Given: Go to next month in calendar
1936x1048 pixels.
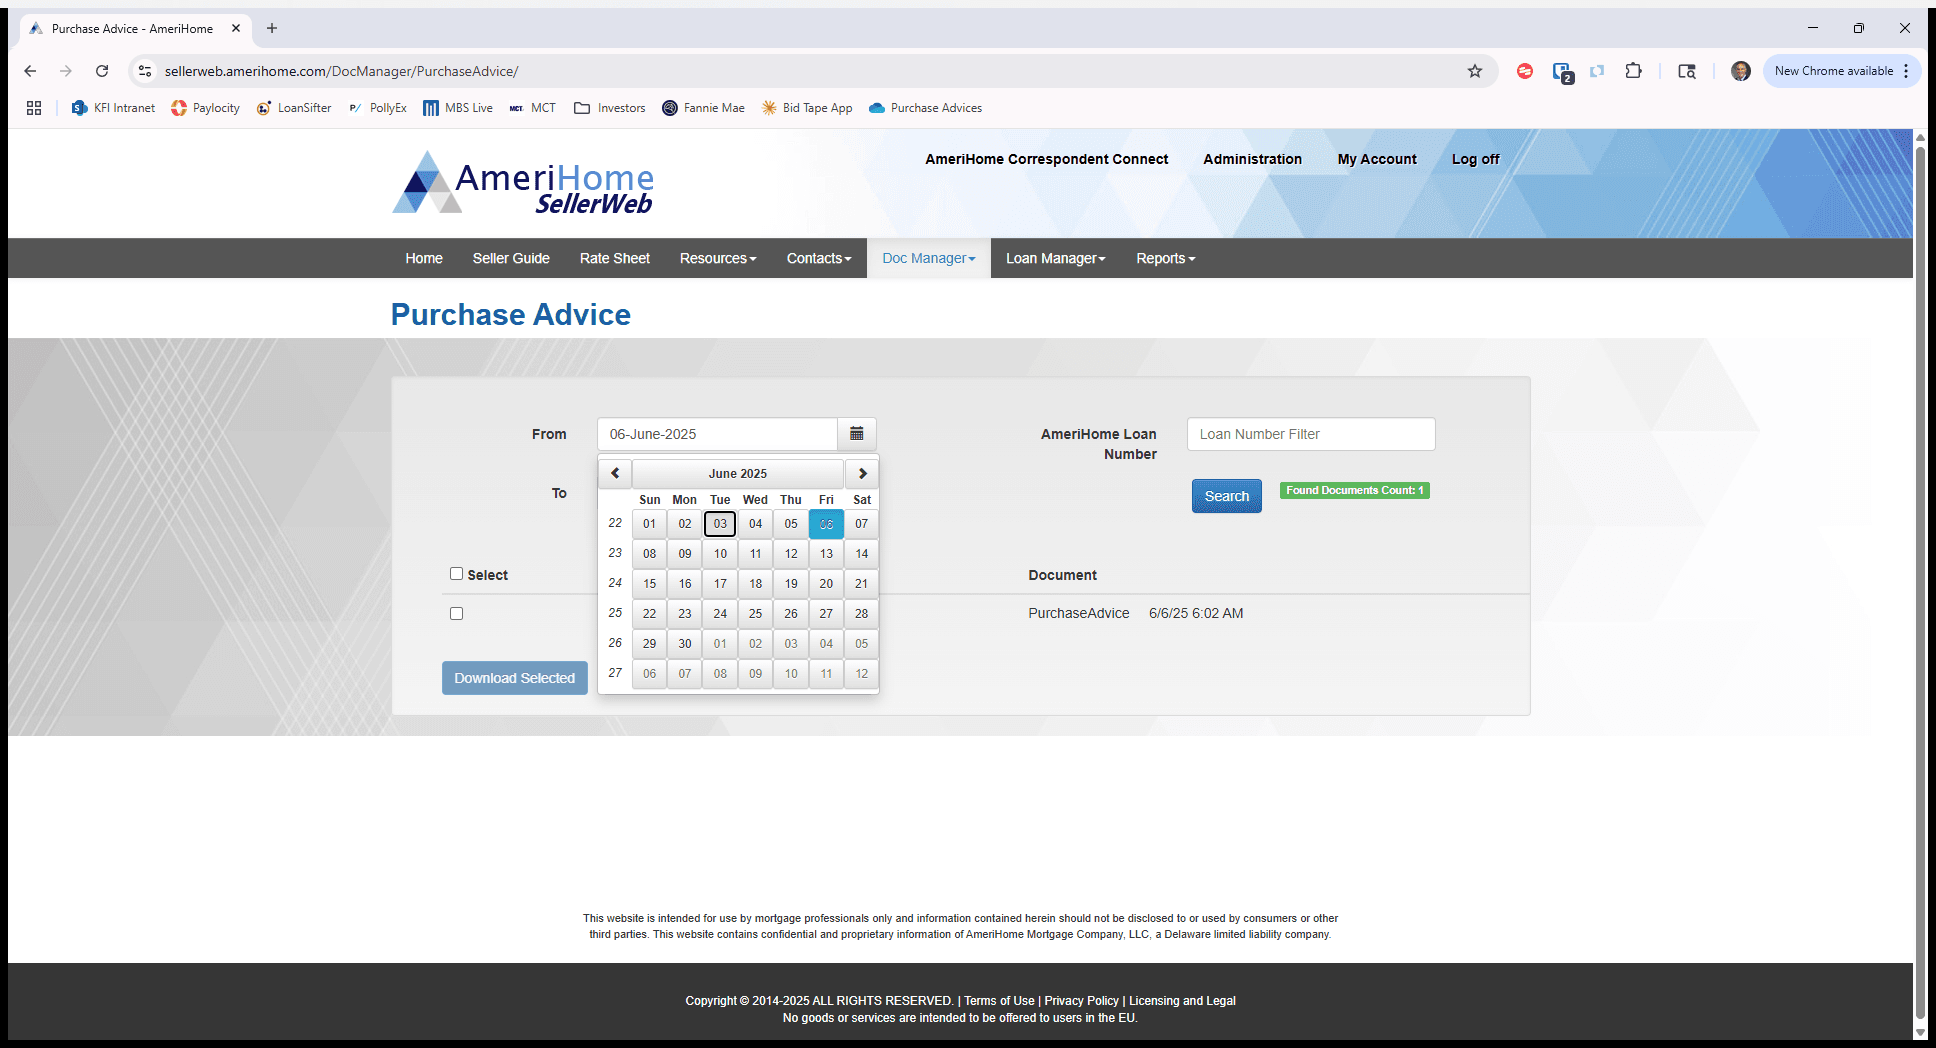Looking at the screenshot, I should [862, 473].
